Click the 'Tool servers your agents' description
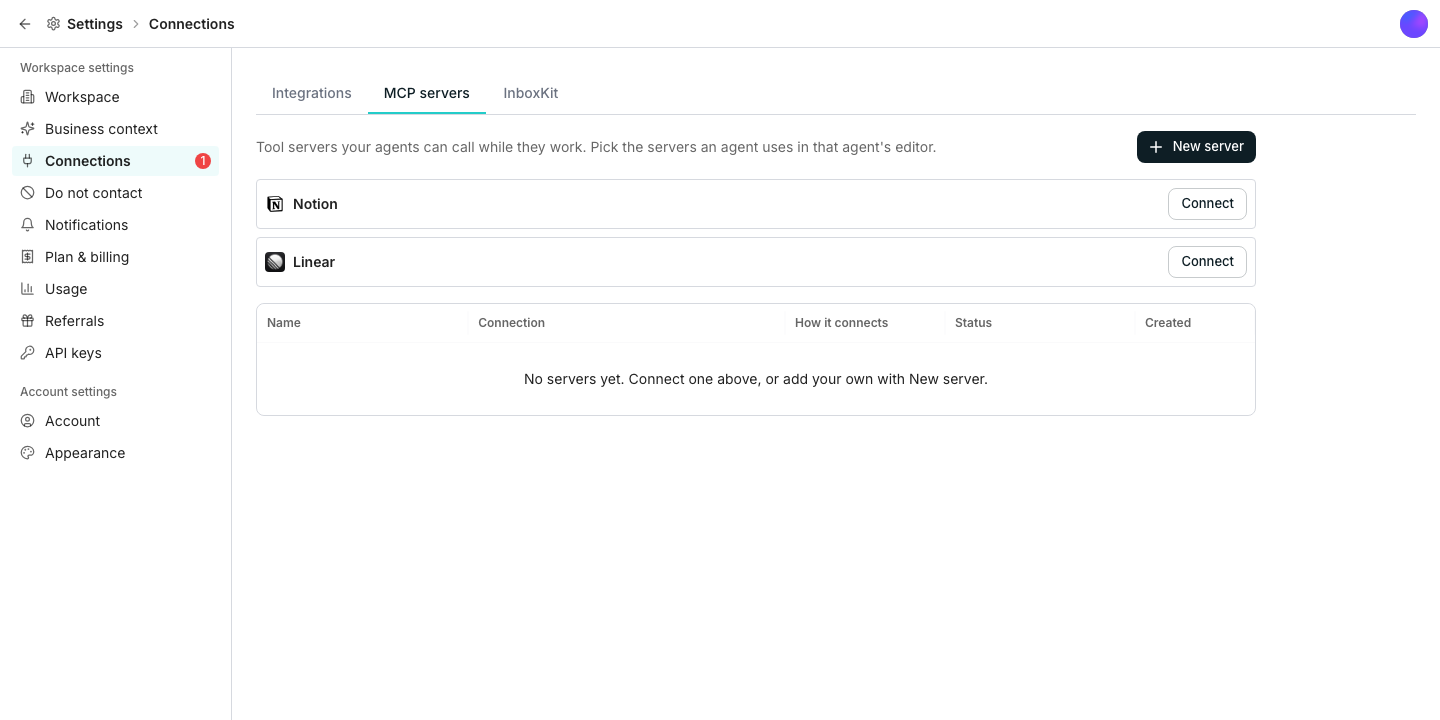Image resolution: width=1440 pixels, height=720 pixels. pos(596,147)
